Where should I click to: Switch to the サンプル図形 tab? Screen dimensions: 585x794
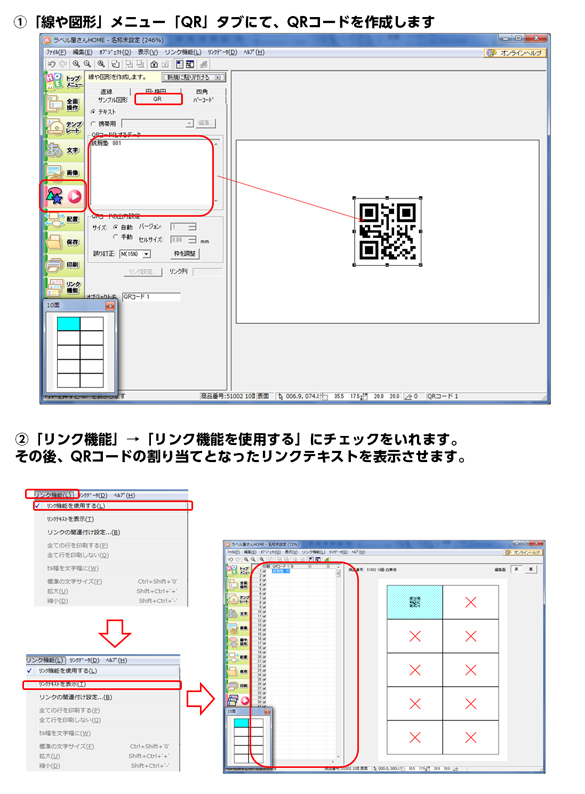(112, 100)
